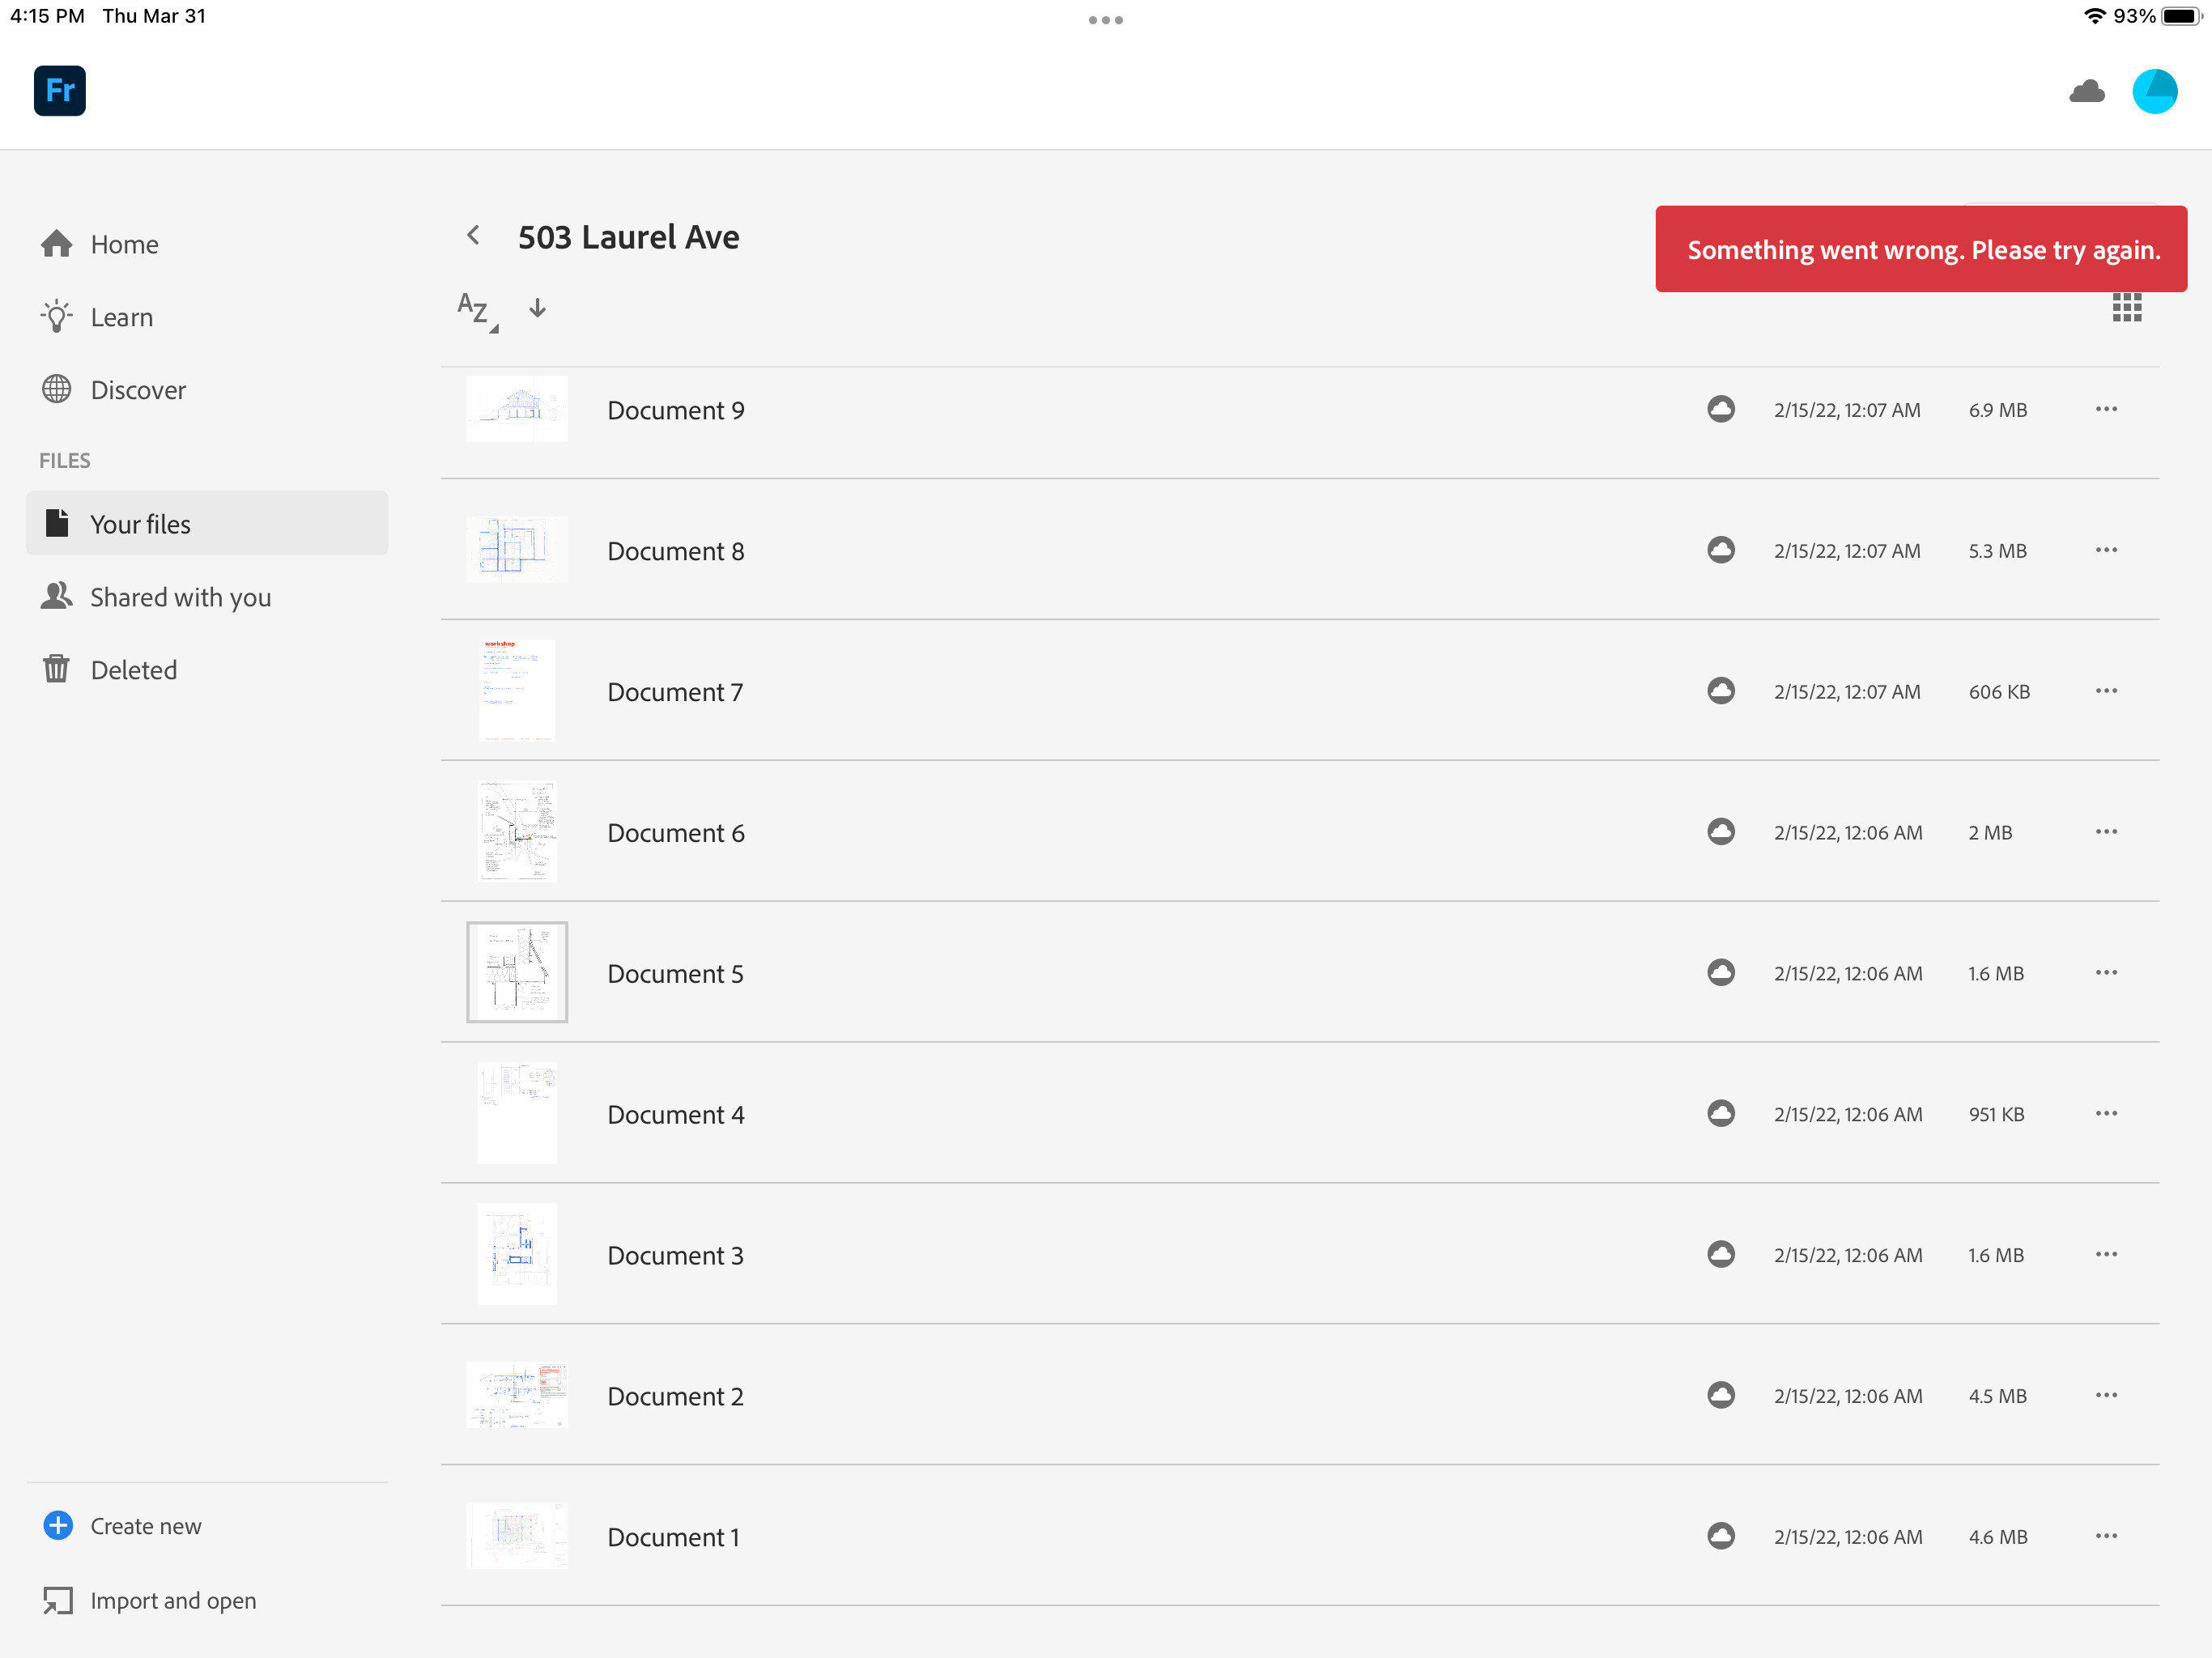
Task: Dismiss the Something went wrong banner
Action: click(1919, 249)
